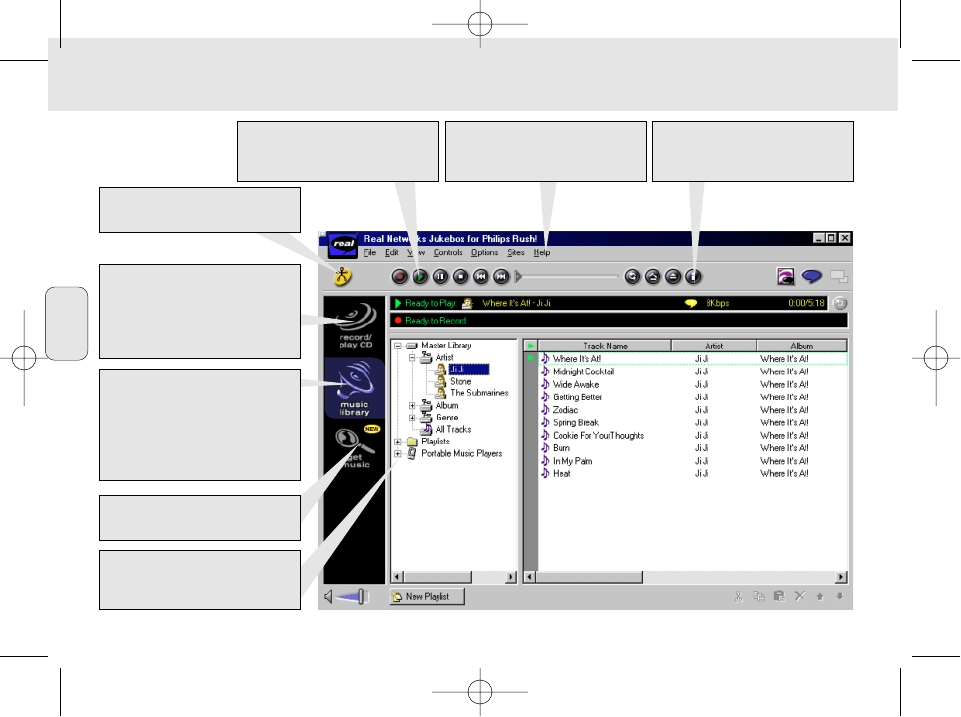Open the Controls menu
961x717 pixels.
448,252
